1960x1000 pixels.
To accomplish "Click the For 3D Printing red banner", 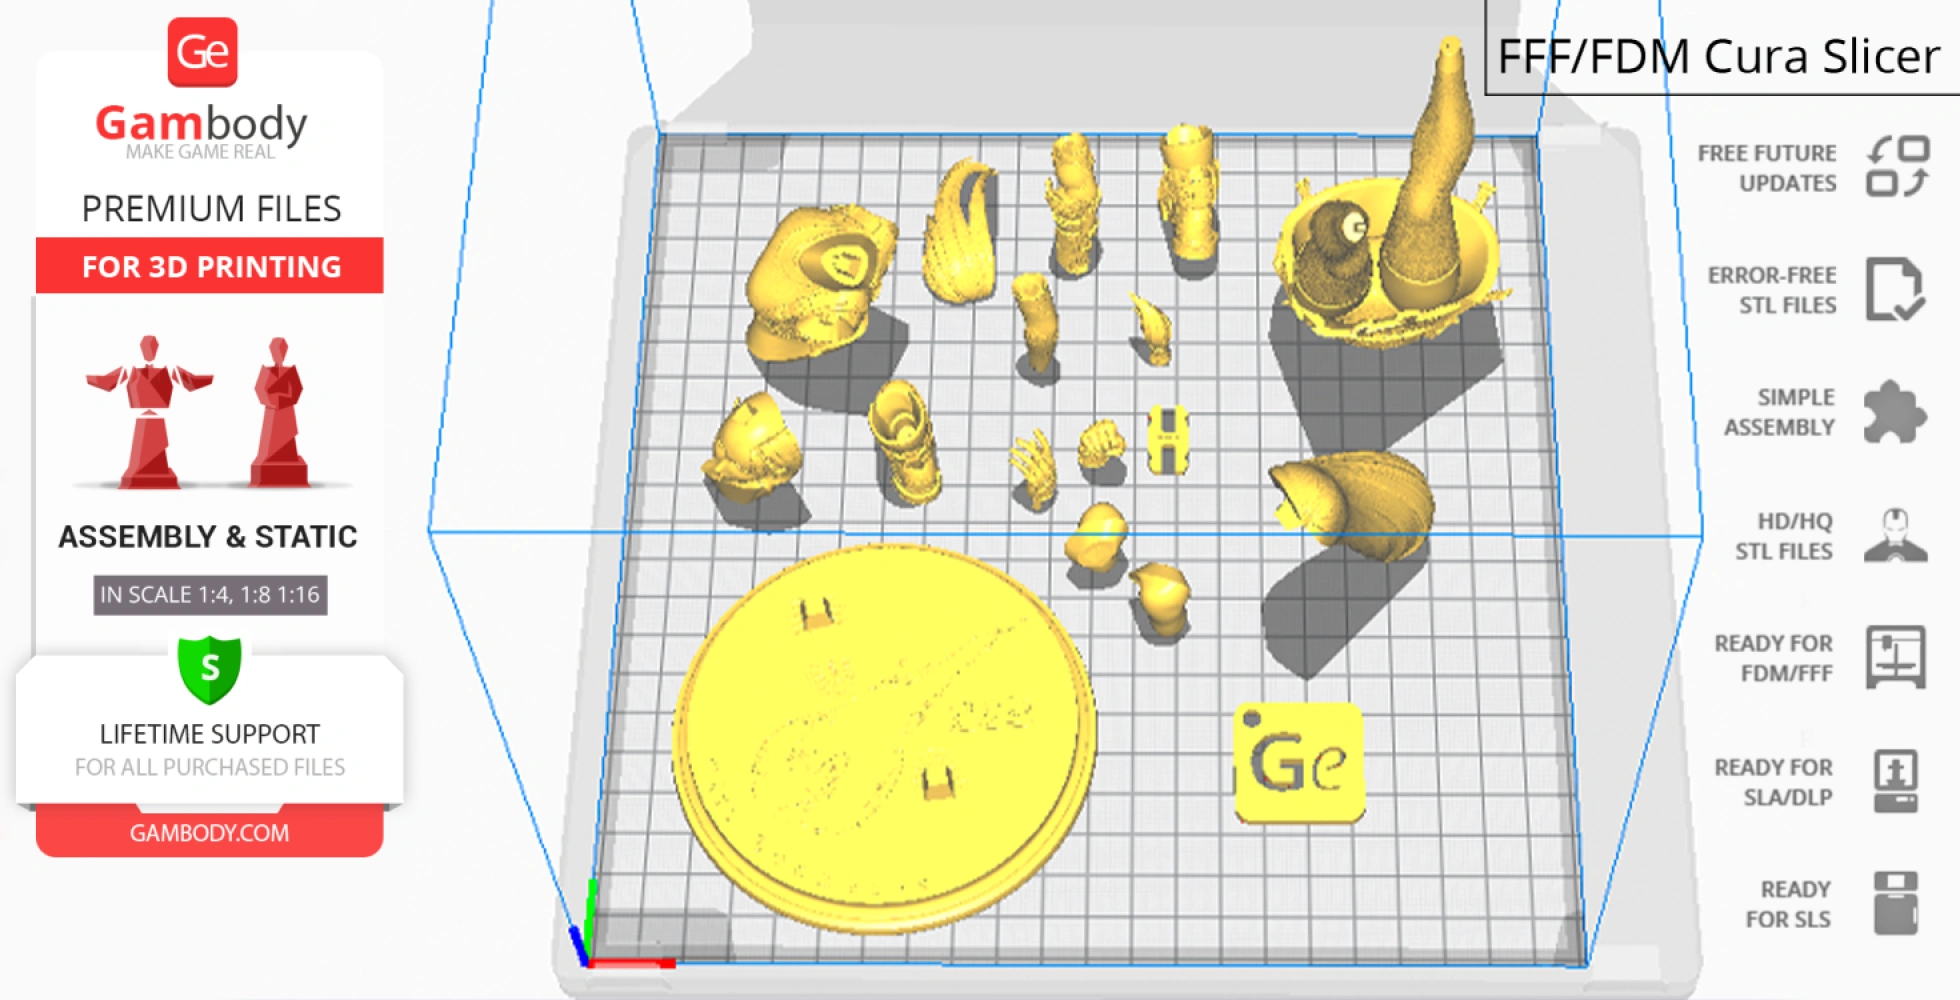I will click(x=210, y=266).
